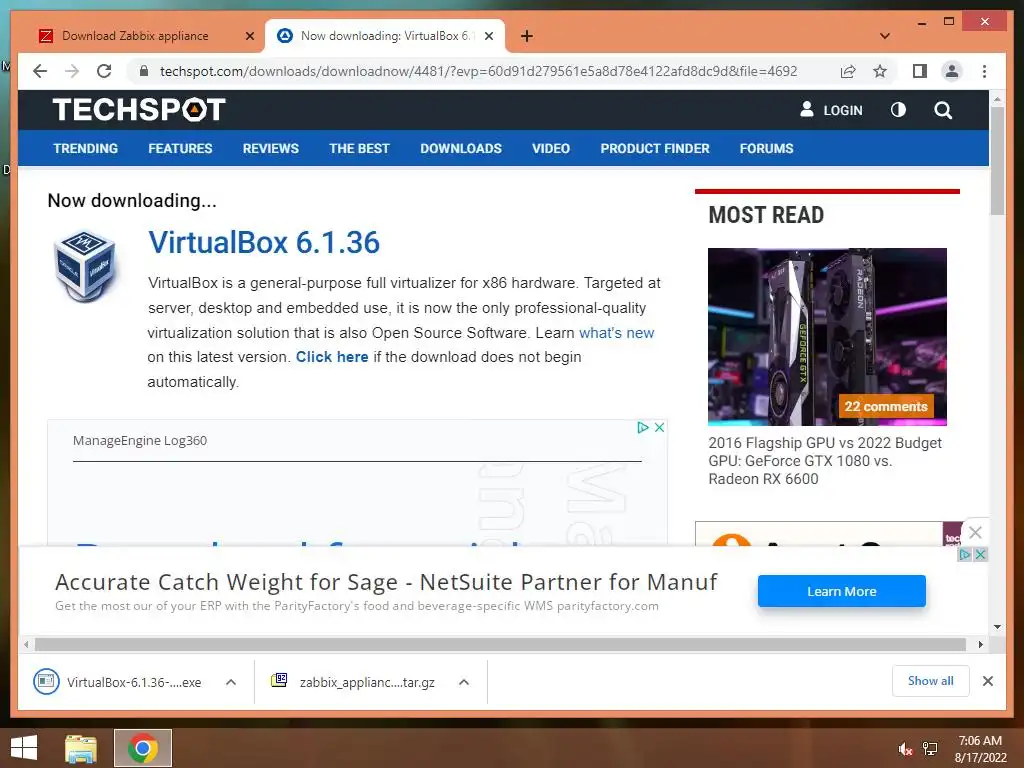Open the DOWNLOADS menu item
The width and height of the screenshot is (1024, 768).
pyautogui.click(x=461, y=148)
